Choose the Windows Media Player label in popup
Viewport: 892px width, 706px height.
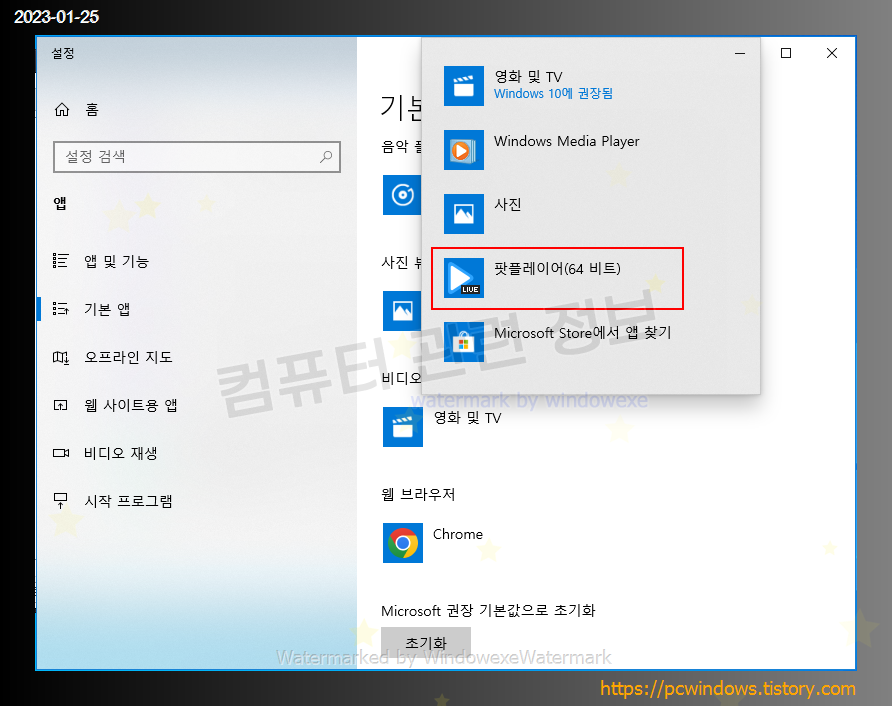point(567,141)
